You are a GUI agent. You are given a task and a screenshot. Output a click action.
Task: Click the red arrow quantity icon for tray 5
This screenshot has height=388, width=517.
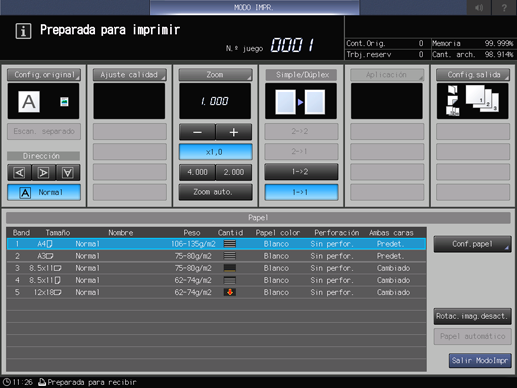point(230,292)
